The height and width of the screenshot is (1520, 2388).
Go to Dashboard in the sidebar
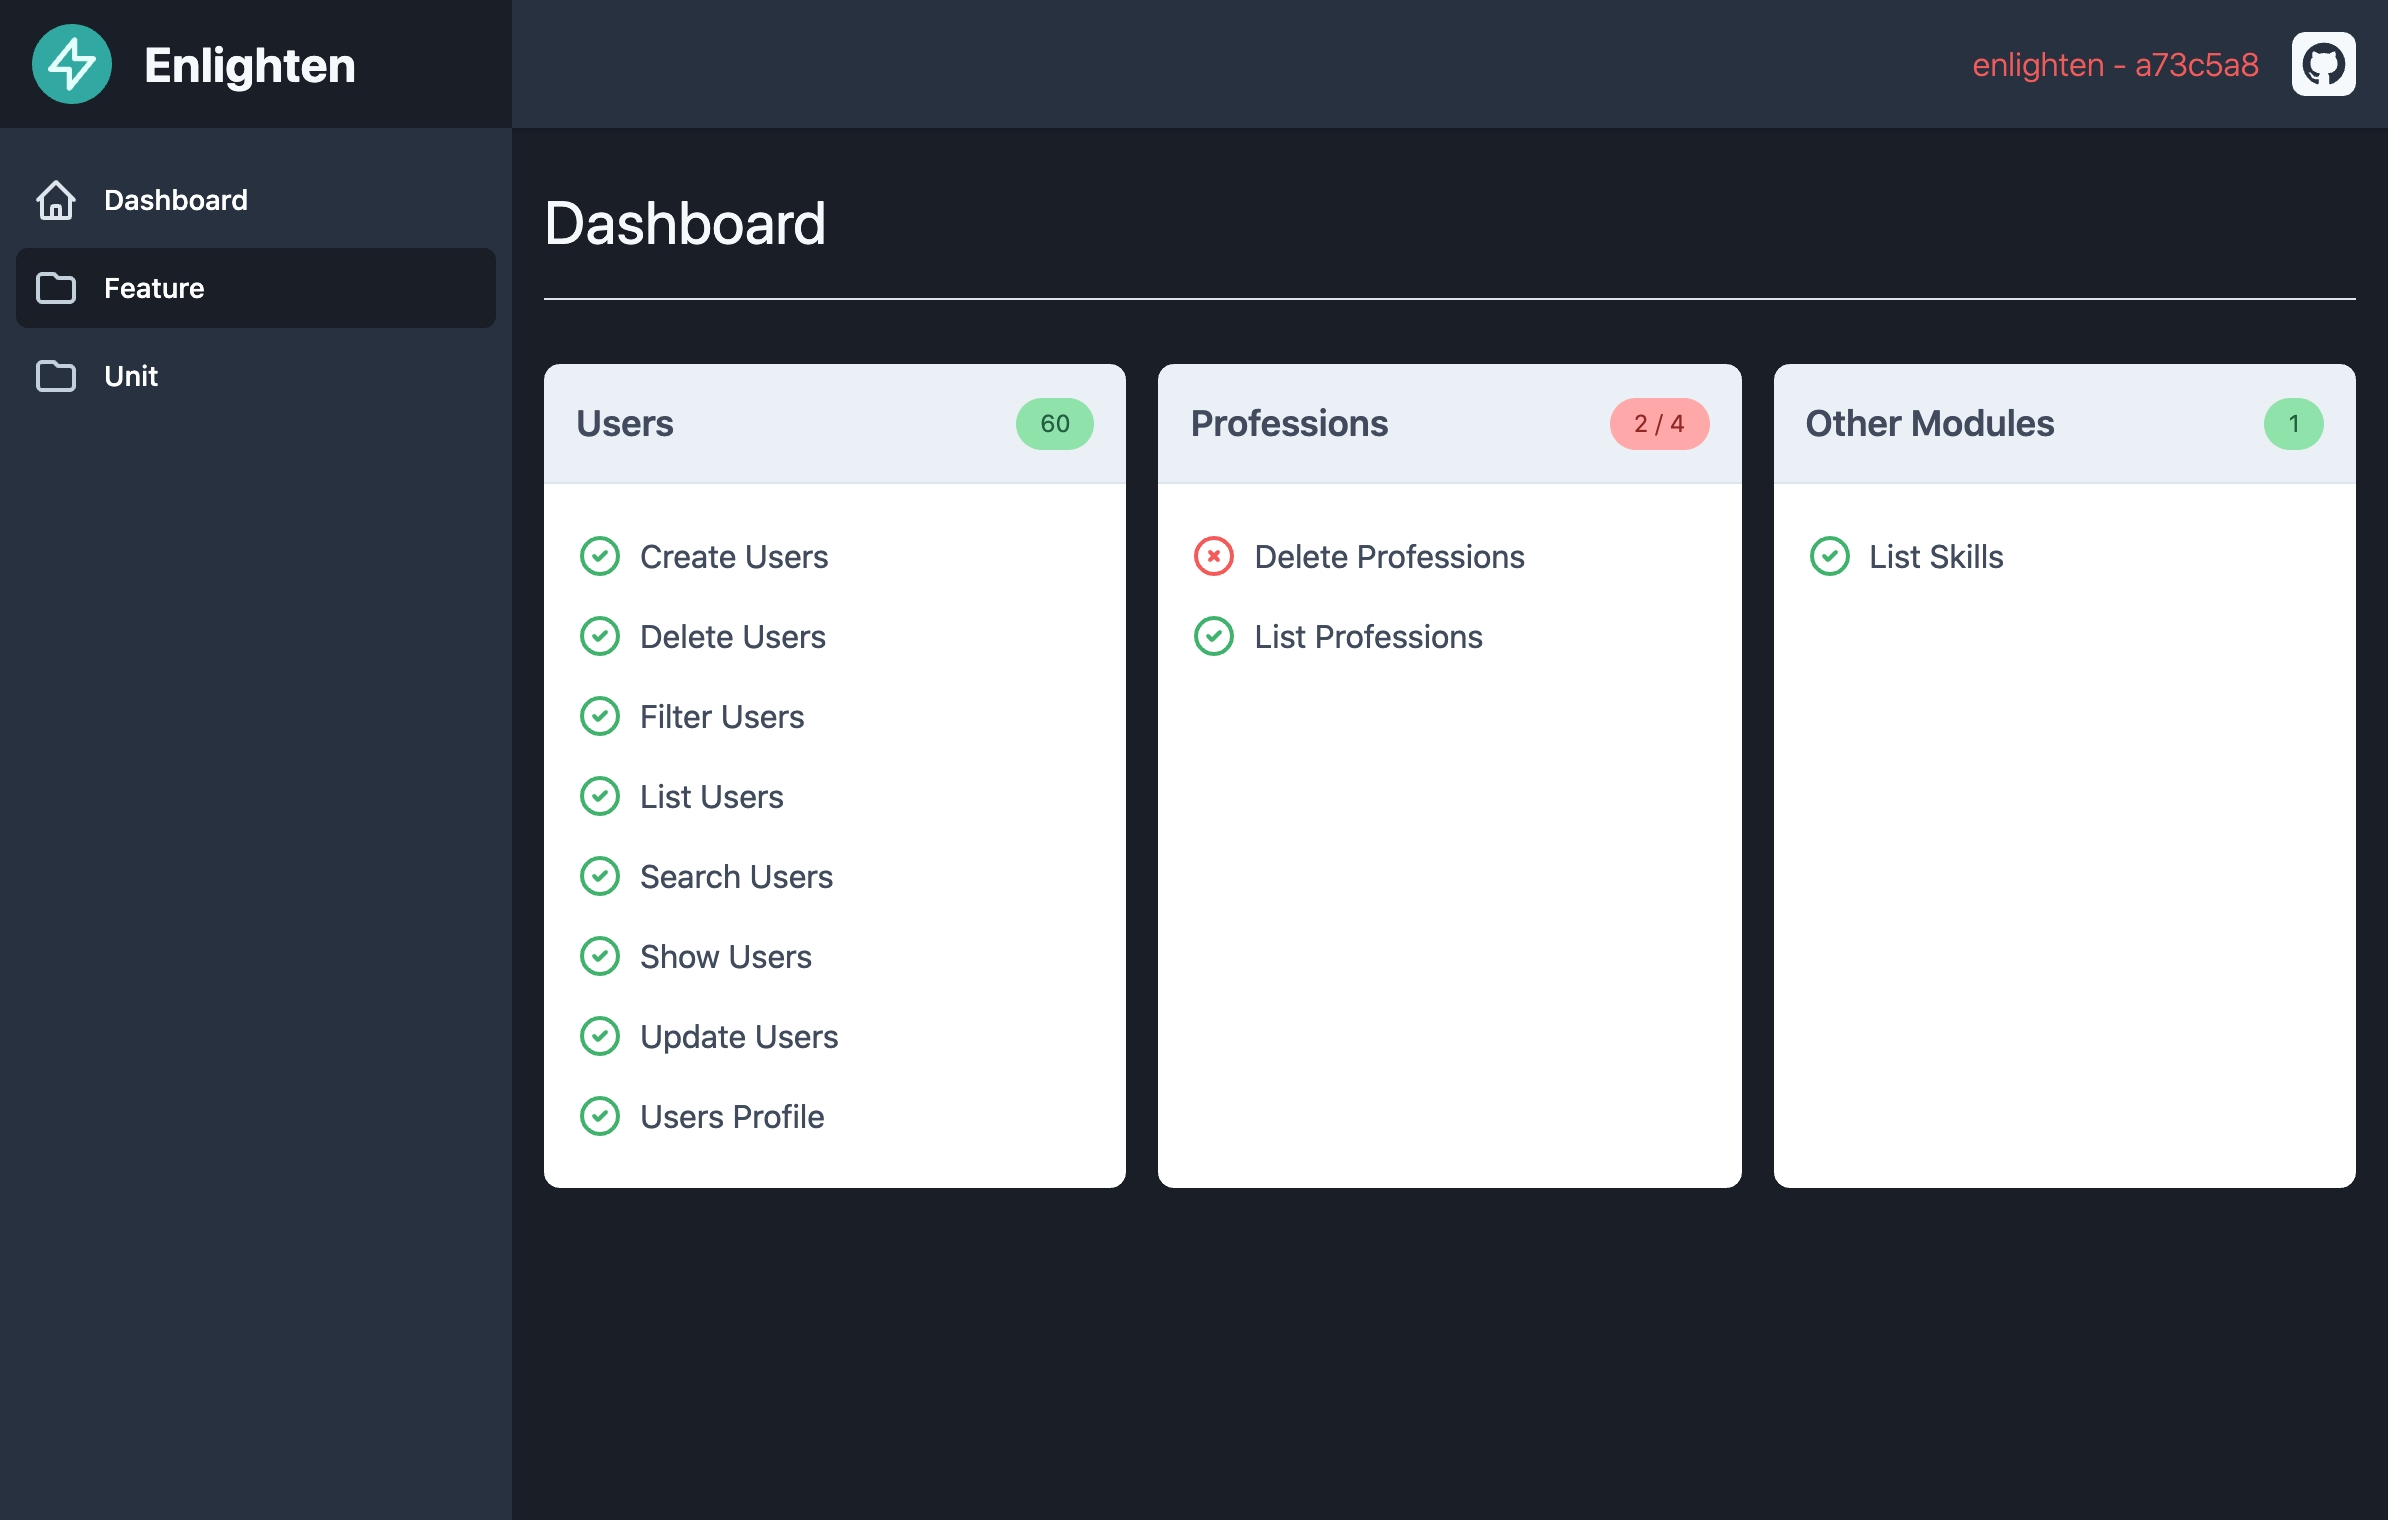175,200
